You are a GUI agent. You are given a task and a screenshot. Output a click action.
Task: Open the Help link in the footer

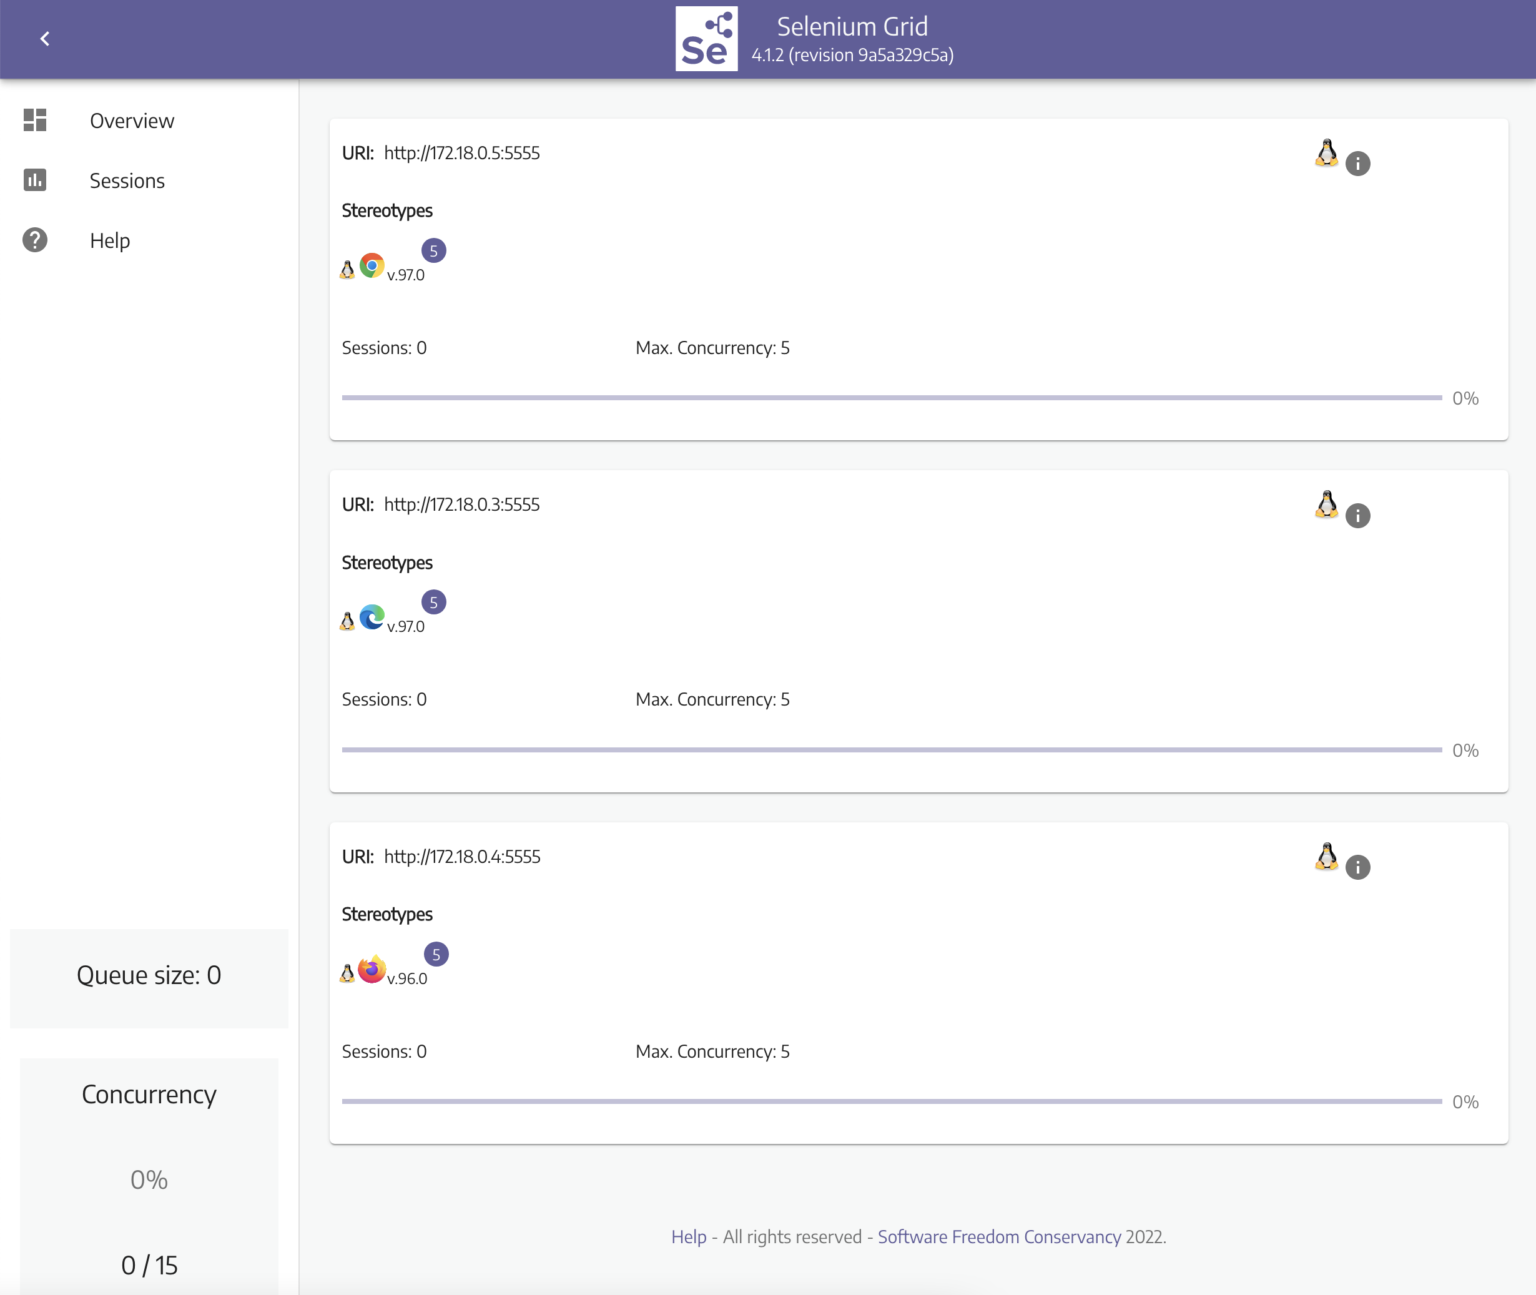689,1236
